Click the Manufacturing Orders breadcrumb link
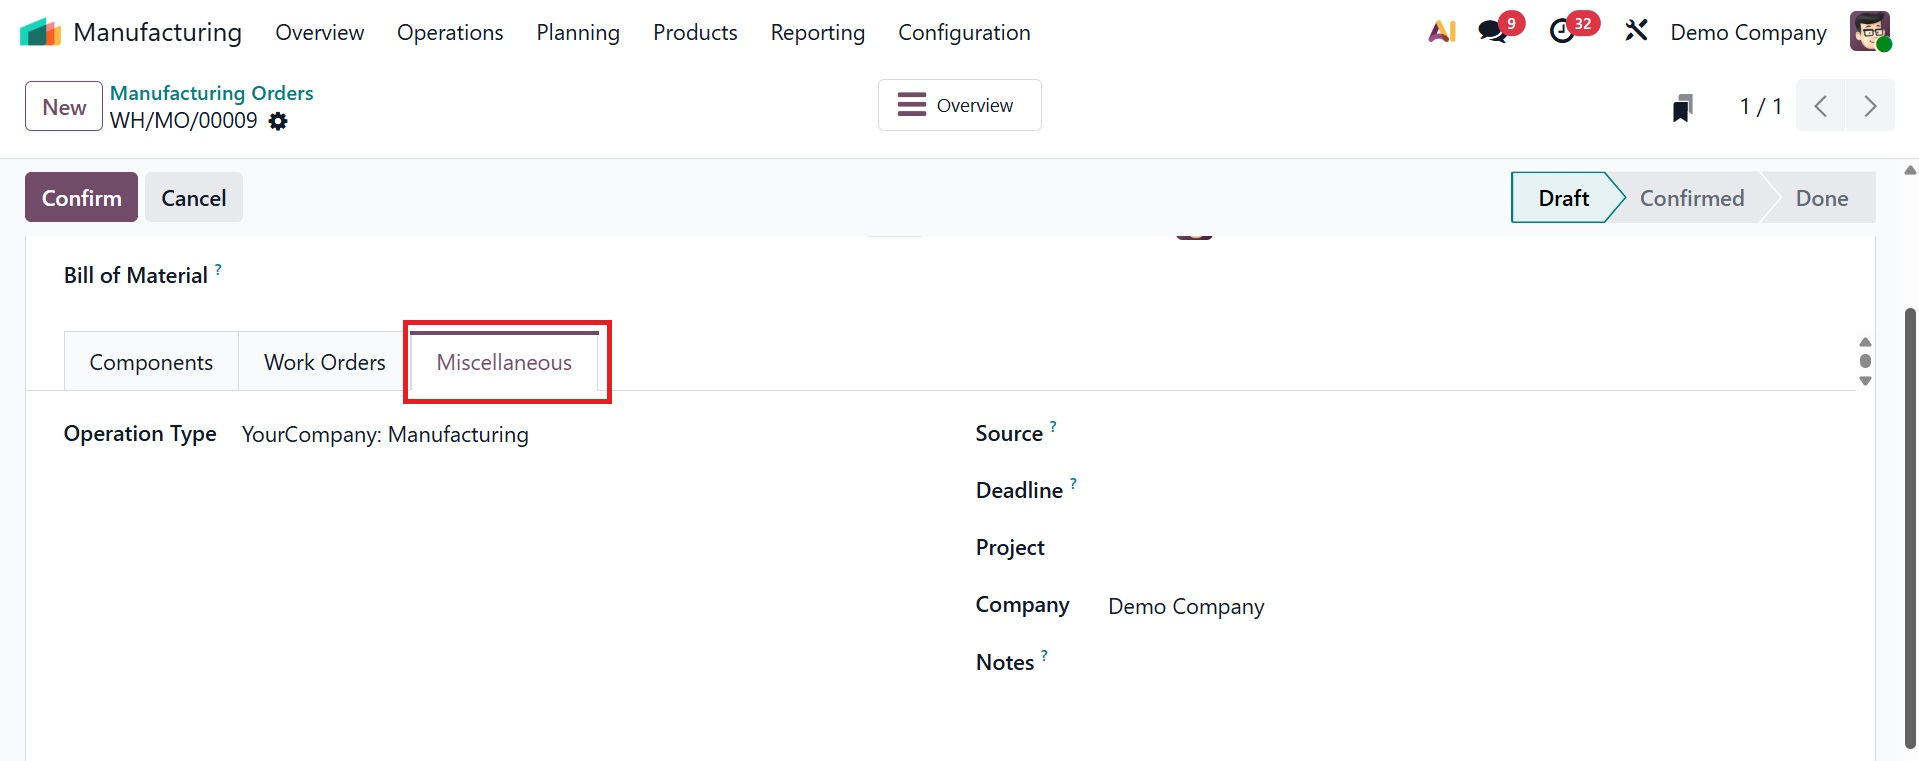Screen dimensions: 1919x761 click(211, 93)
